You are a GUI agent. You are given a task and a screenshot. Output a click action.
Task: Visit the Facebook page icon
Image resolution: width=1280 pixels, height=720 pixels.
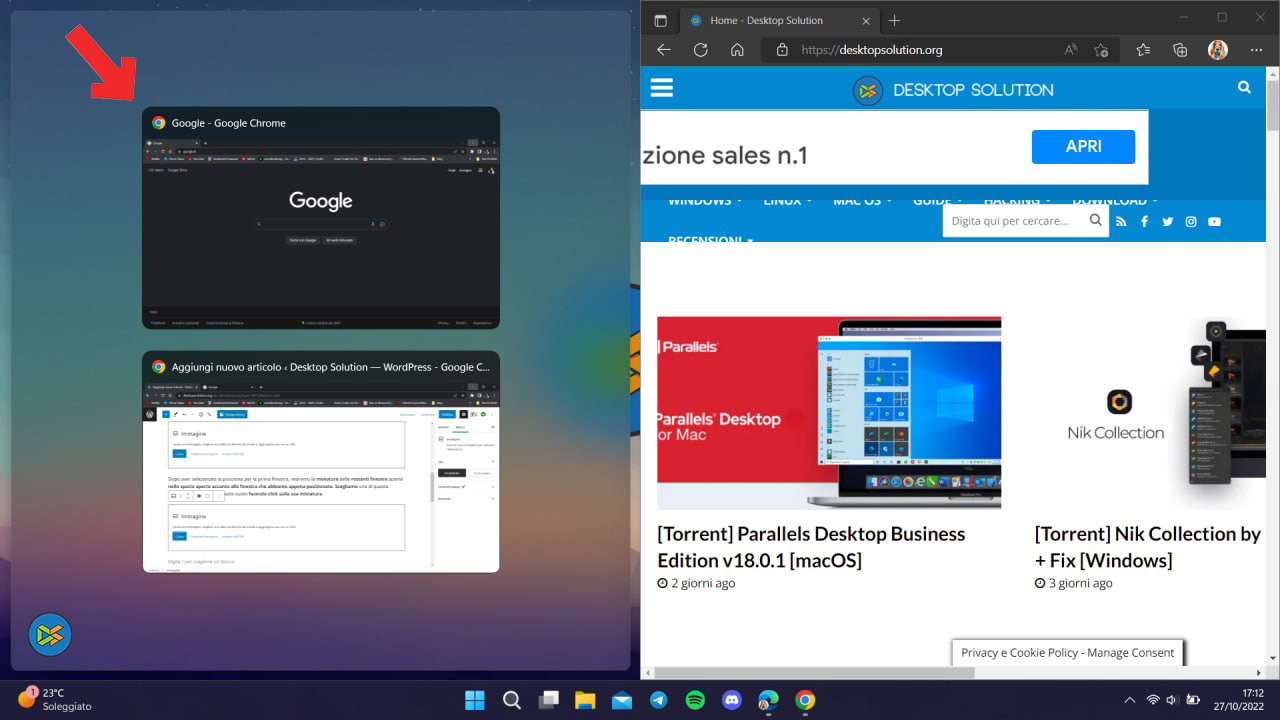click(1145, 222)
